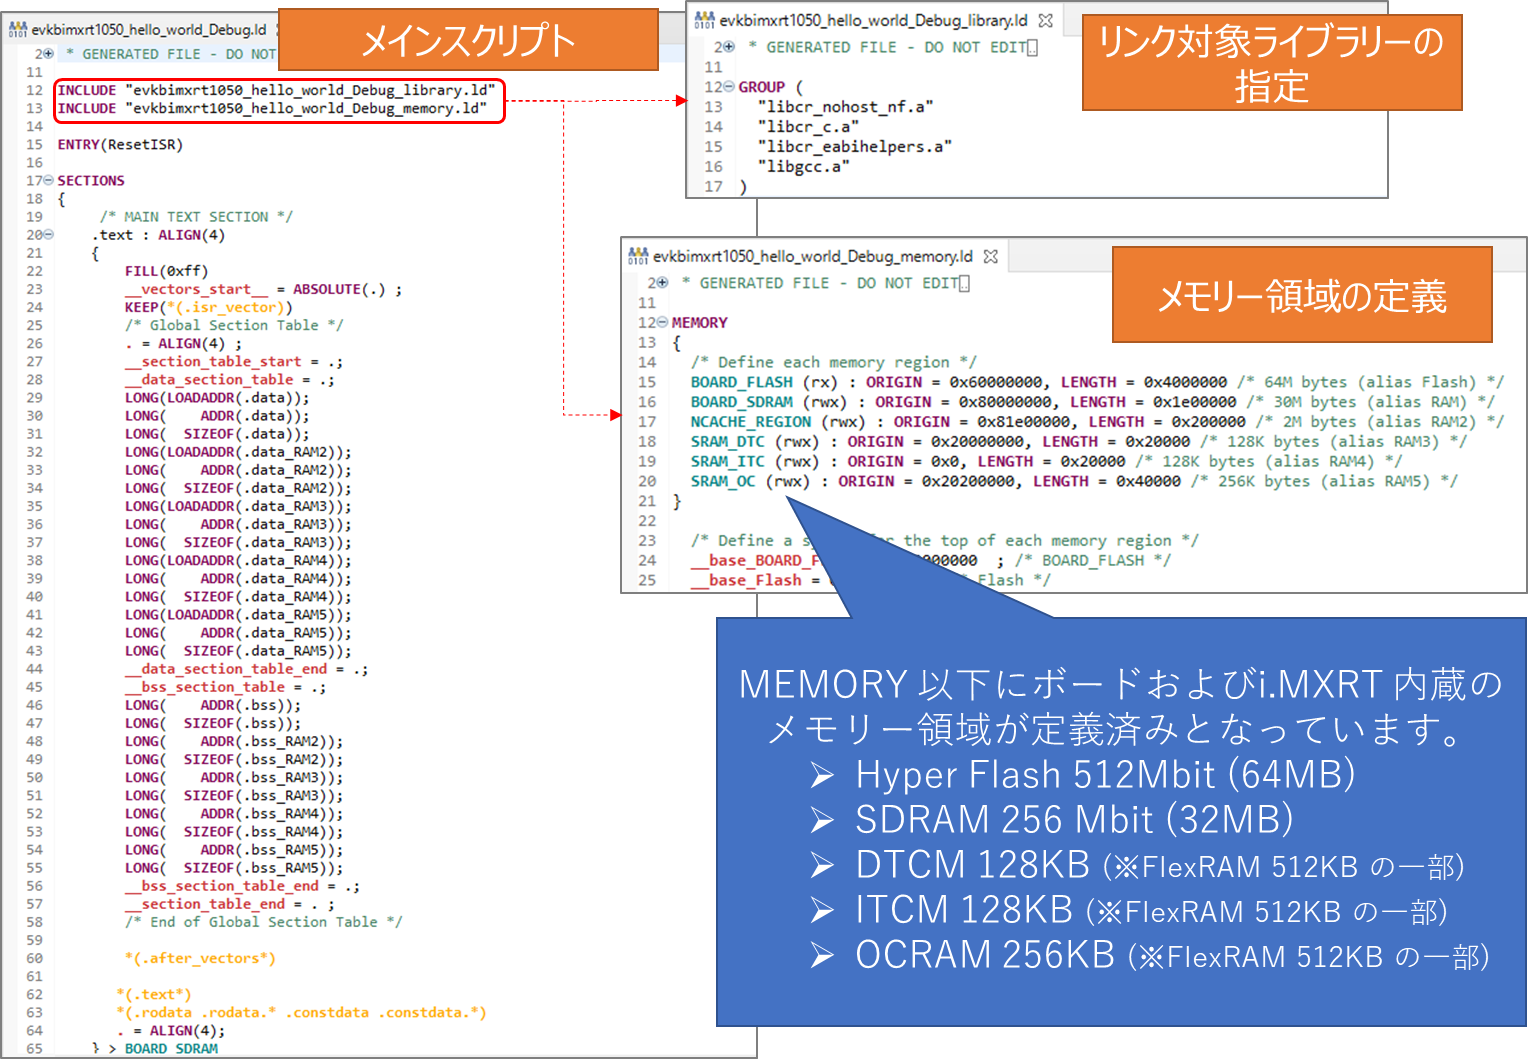Collapse the MEMORY block fold marker
Screen dimensions: 1529x1059
pos(662,322)
